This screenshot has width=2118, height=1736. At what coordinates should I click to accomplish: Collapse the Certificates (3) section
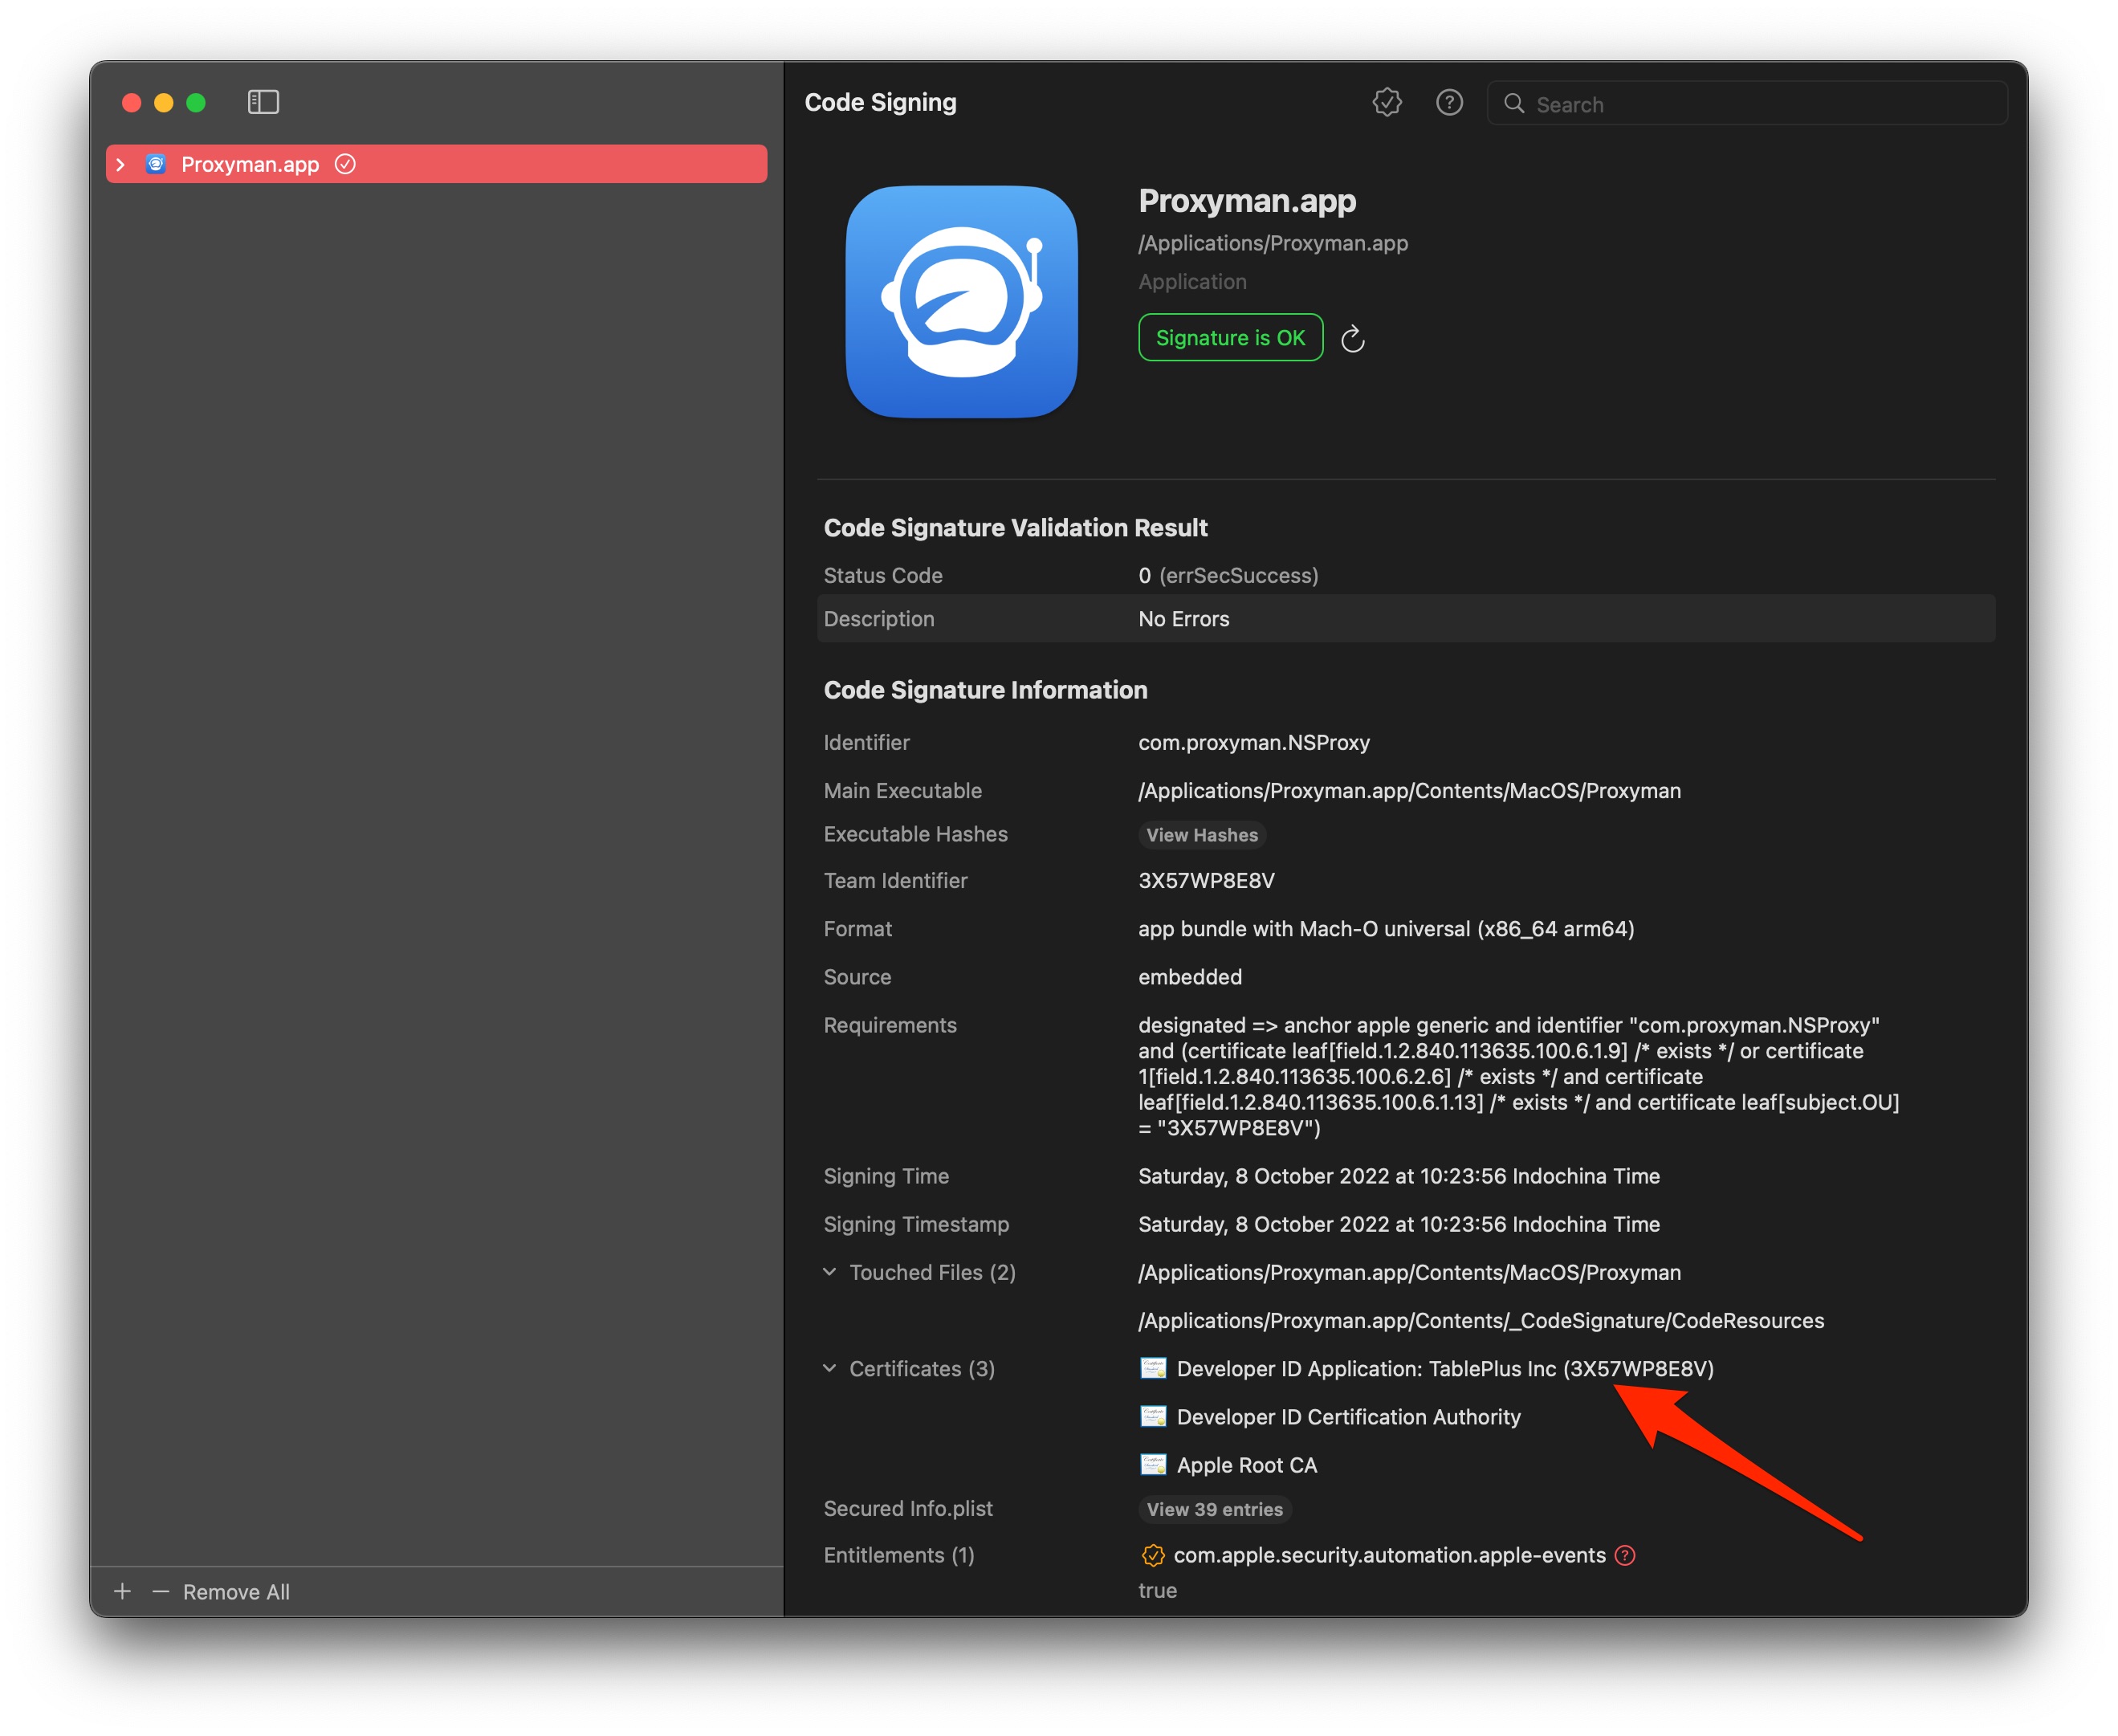pyautogui.click(x=829, y=1368)
